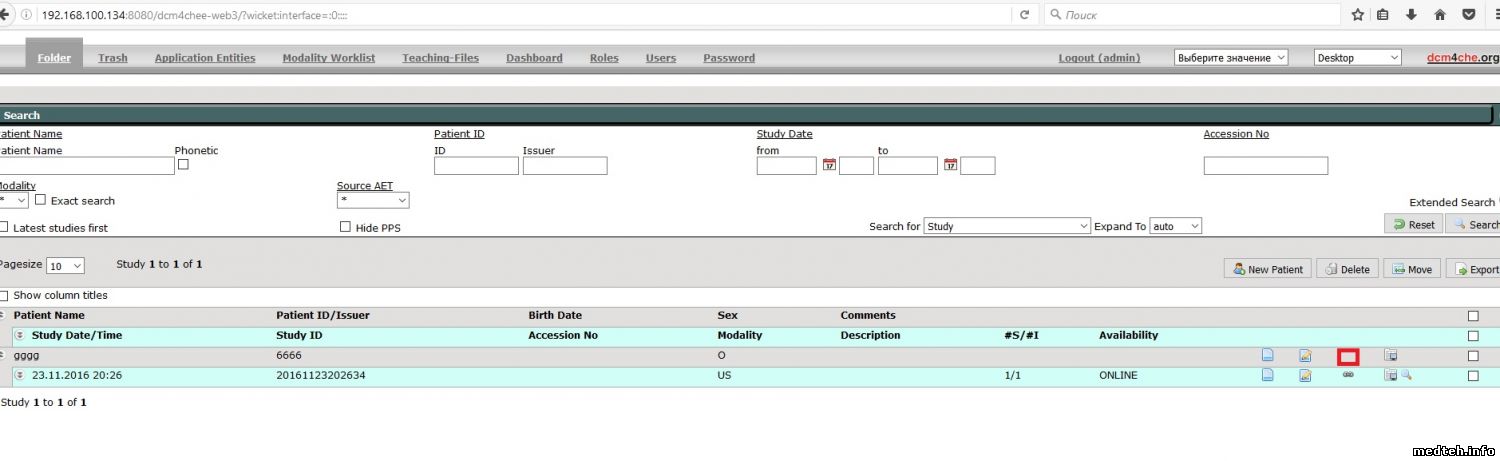Open the Pagesize dropdown

tap(65, 266)
